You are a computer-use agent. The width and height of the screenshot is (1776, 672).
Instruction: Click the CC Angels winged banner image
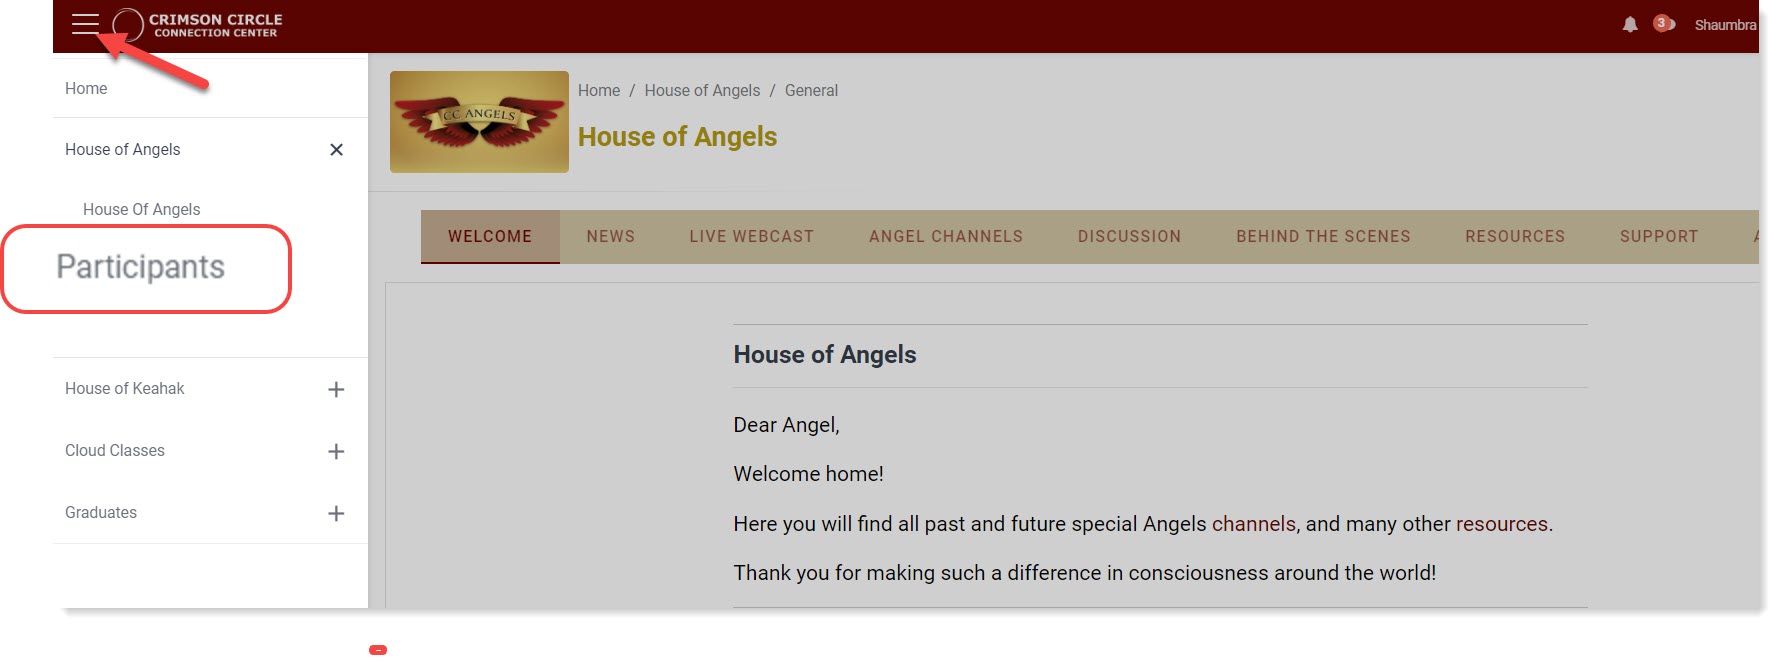click(x=479, y=122)
